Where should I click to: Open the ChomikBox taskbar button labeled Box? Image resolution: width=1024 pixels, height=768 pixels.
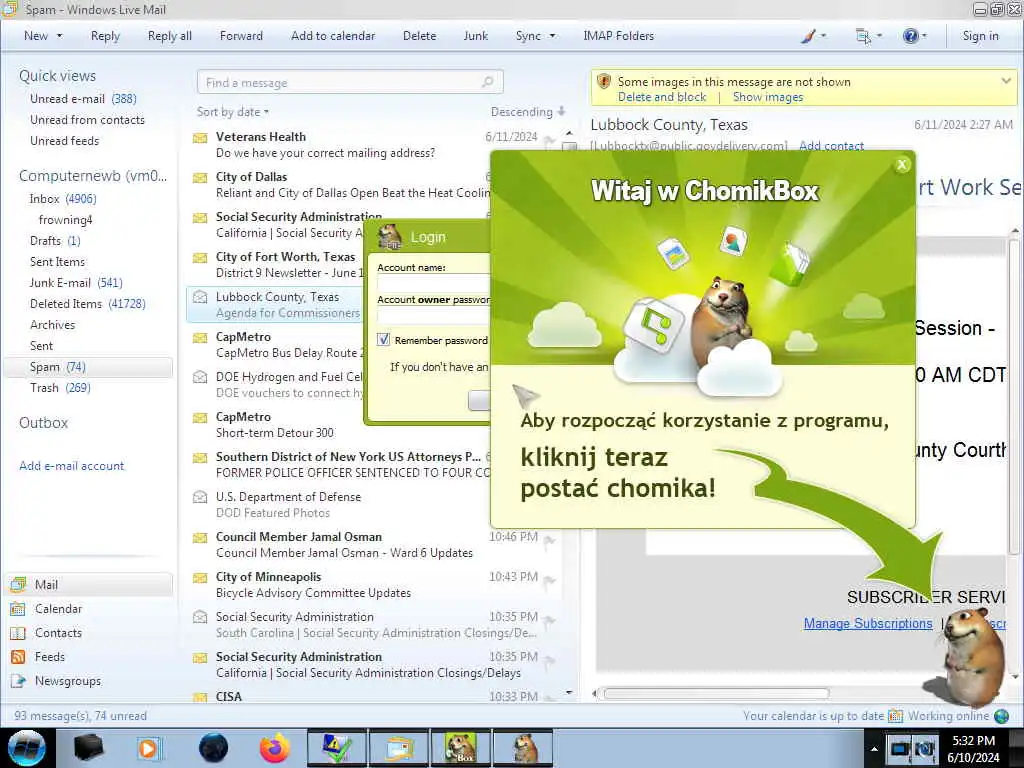click(460, 748)
